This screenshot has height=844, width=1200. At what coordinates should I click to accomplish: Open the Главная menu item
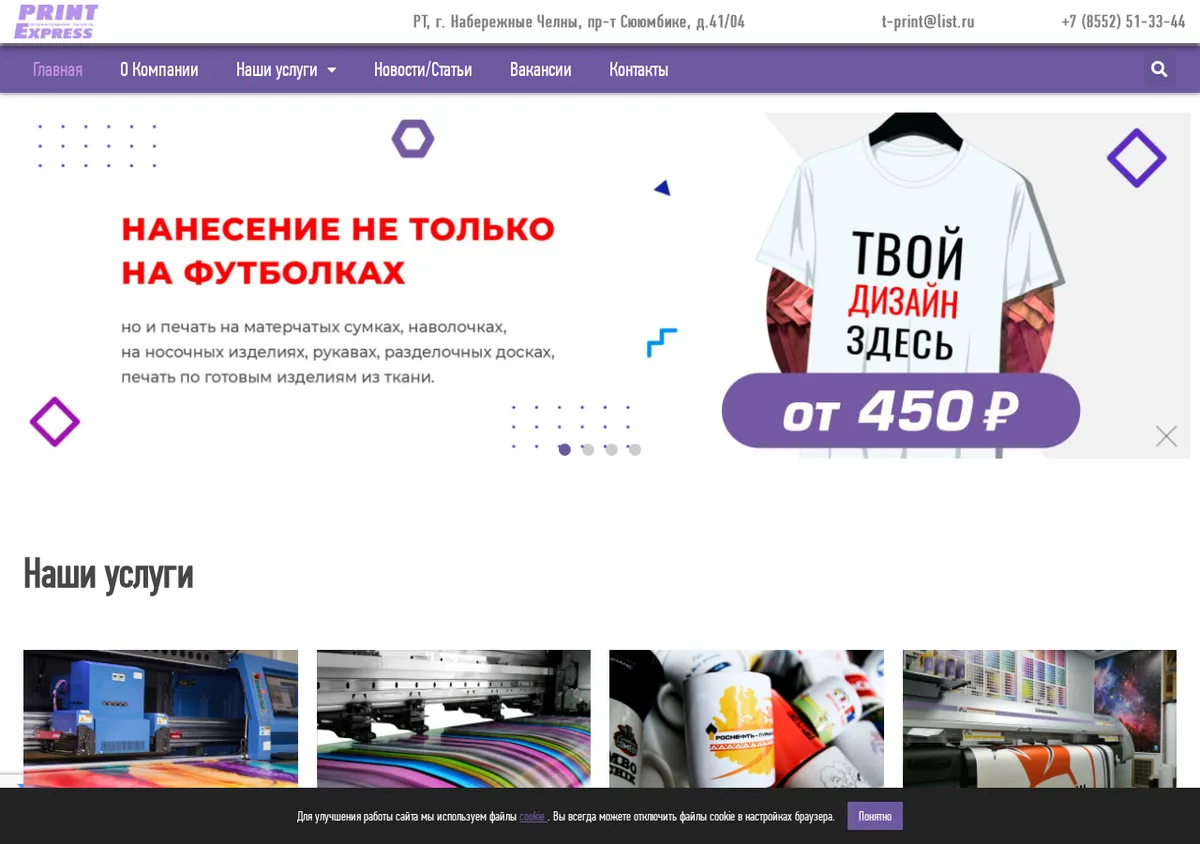[x=57, y=70]
